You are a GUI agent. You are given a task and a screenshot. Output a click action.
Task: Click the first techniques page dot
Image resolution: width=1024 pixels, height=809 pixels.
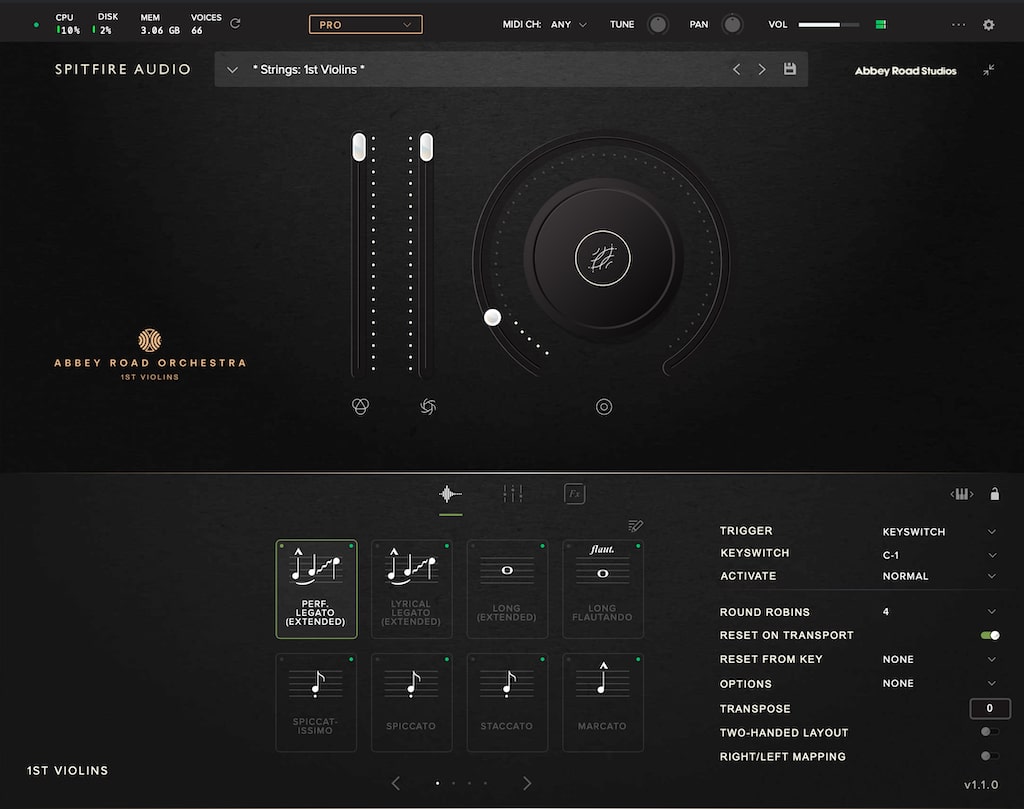tap(437, 783)
